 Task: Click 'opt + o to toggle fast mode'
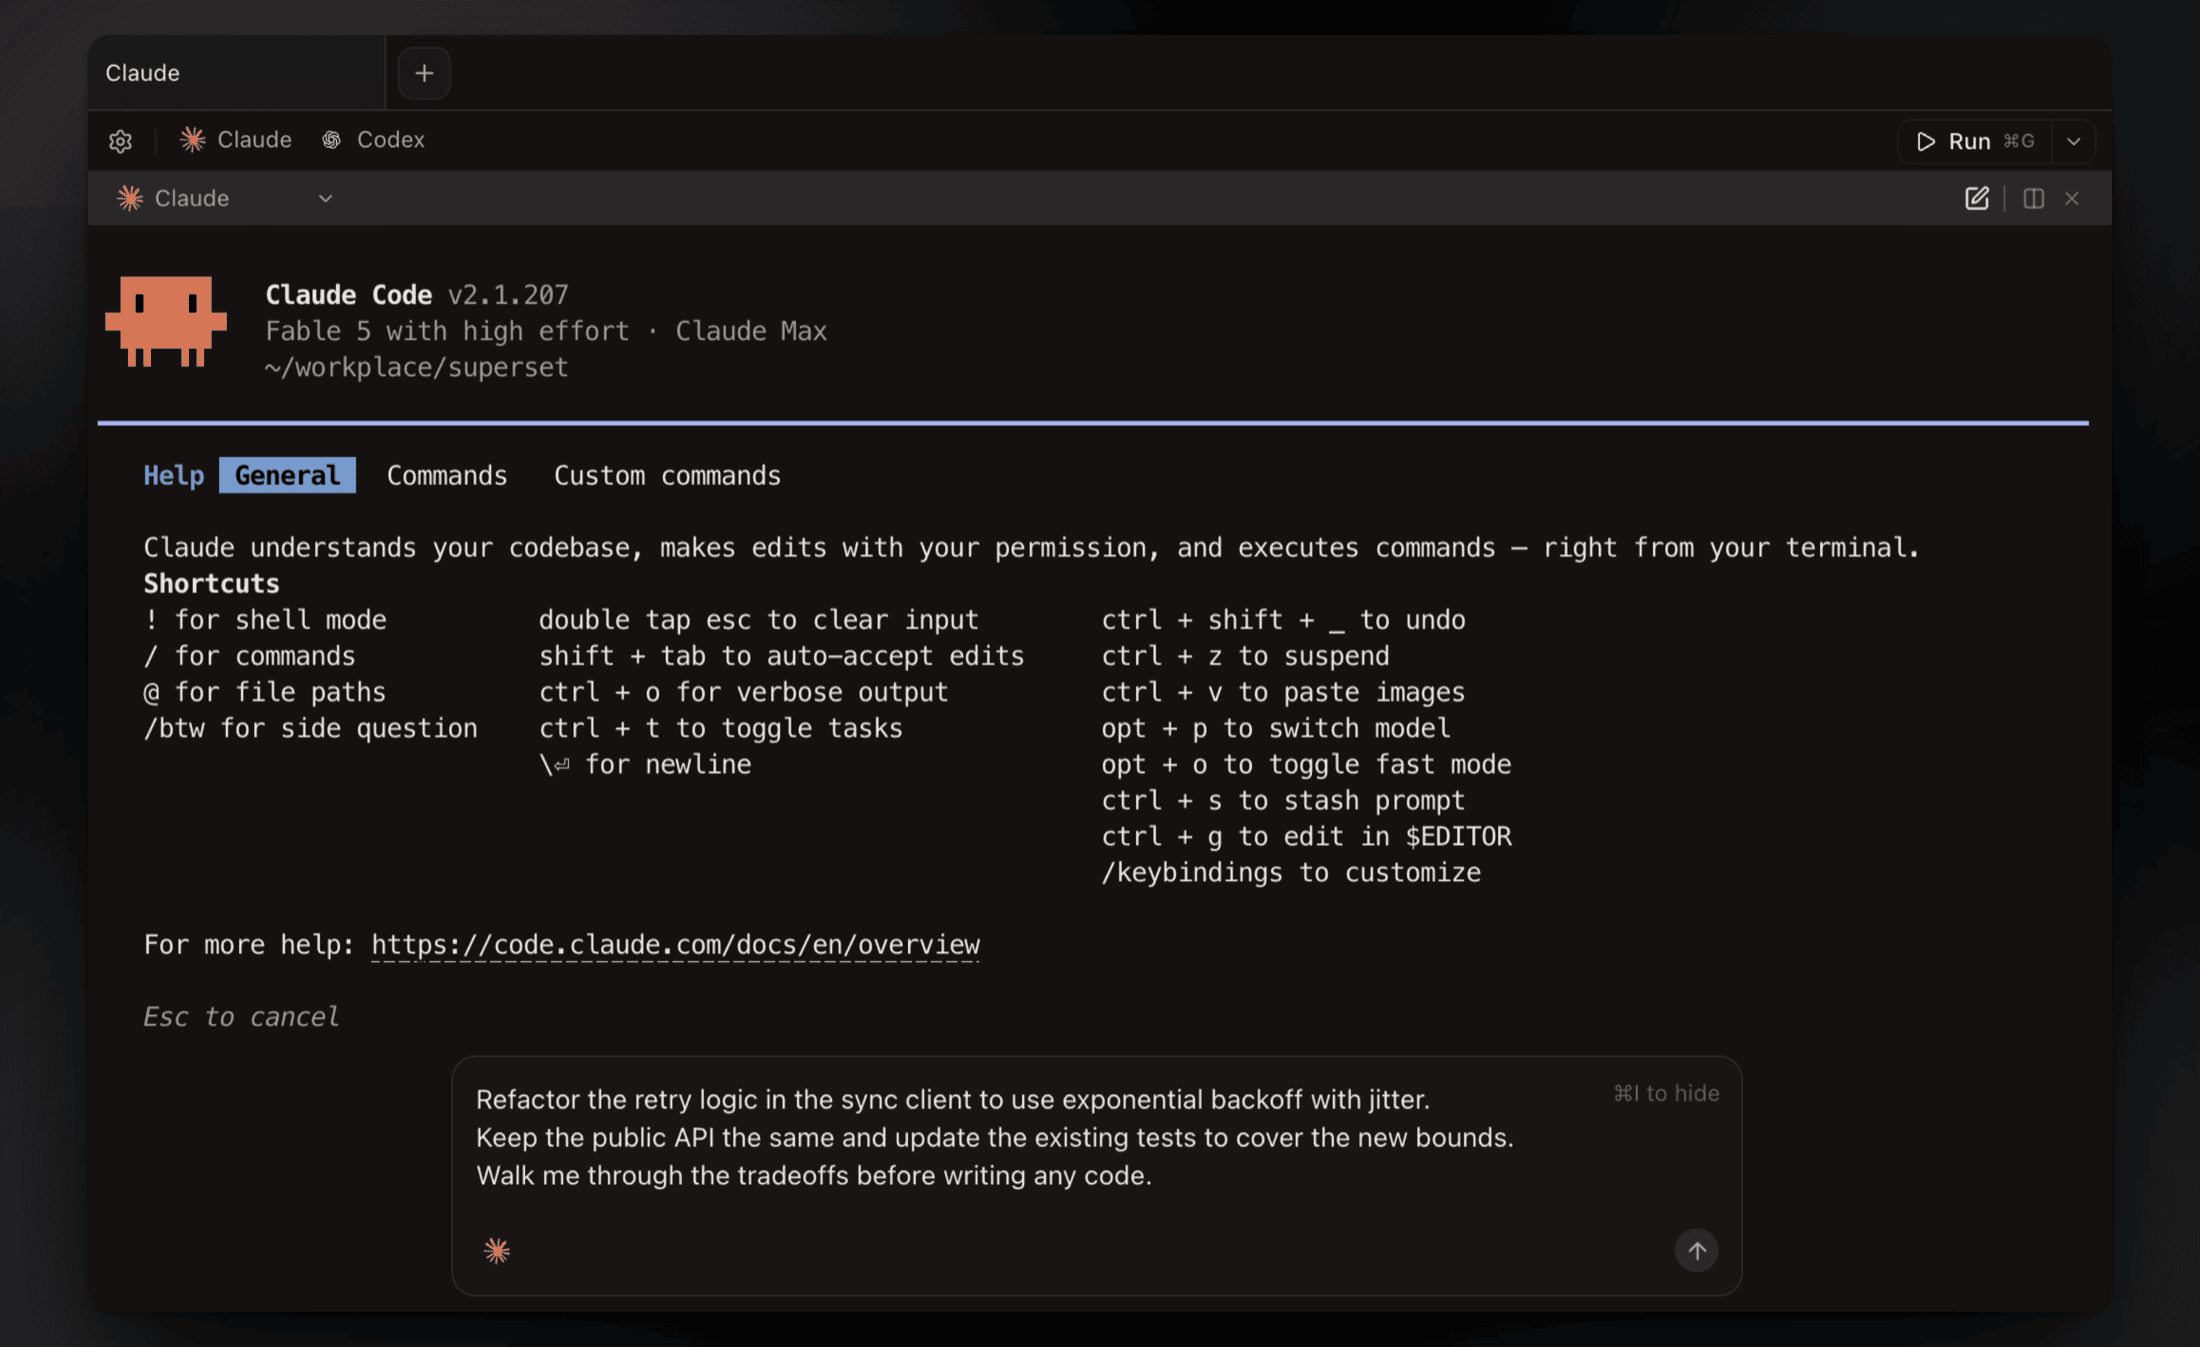[x=1306, y=764]
